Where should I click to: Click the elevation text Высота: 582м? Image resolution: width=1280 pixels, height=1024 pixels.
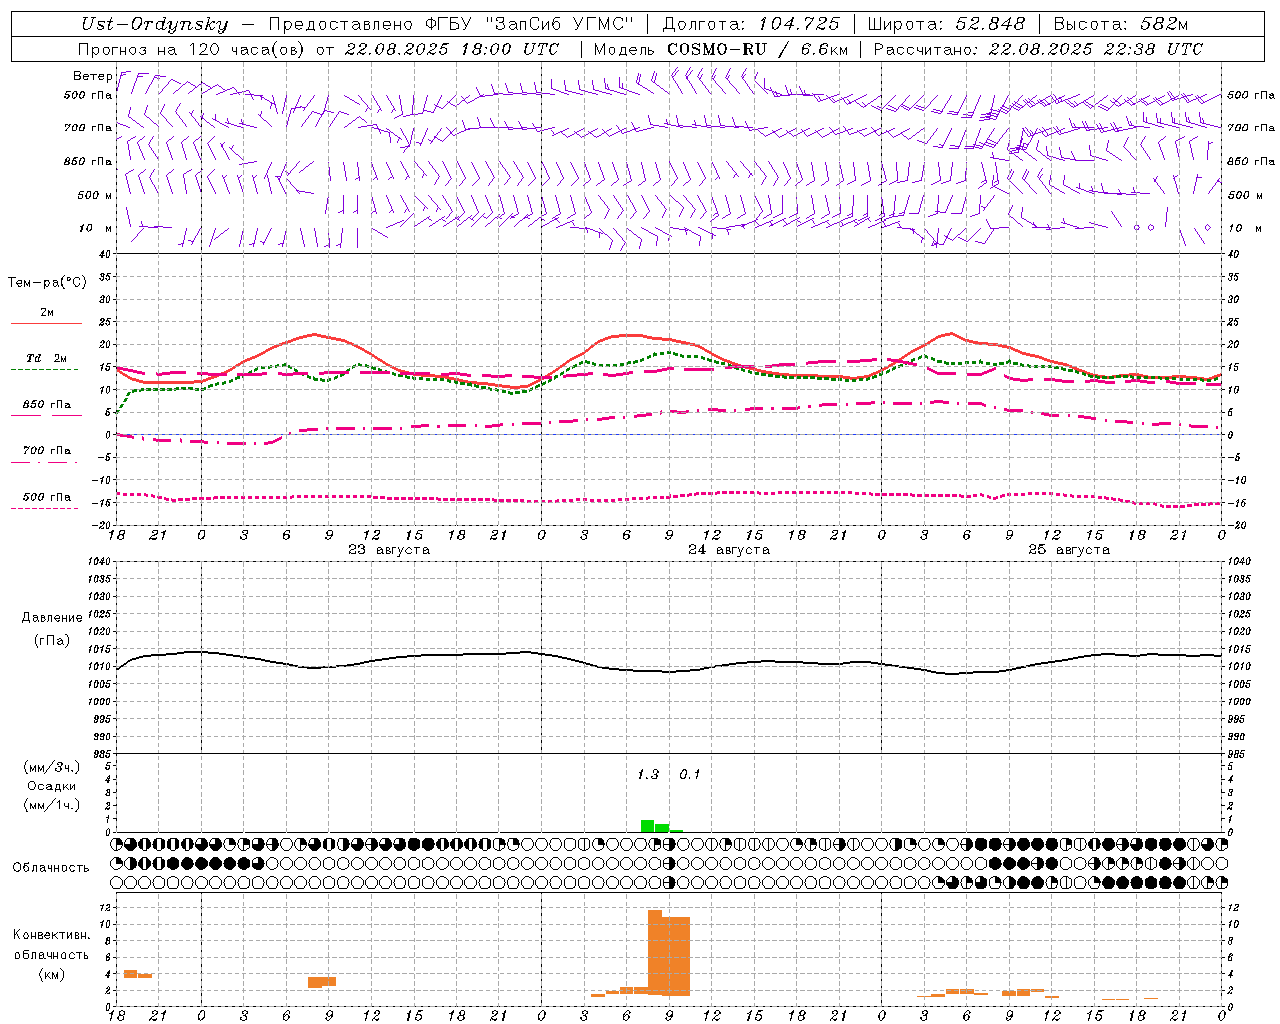tap(1121, 25)
